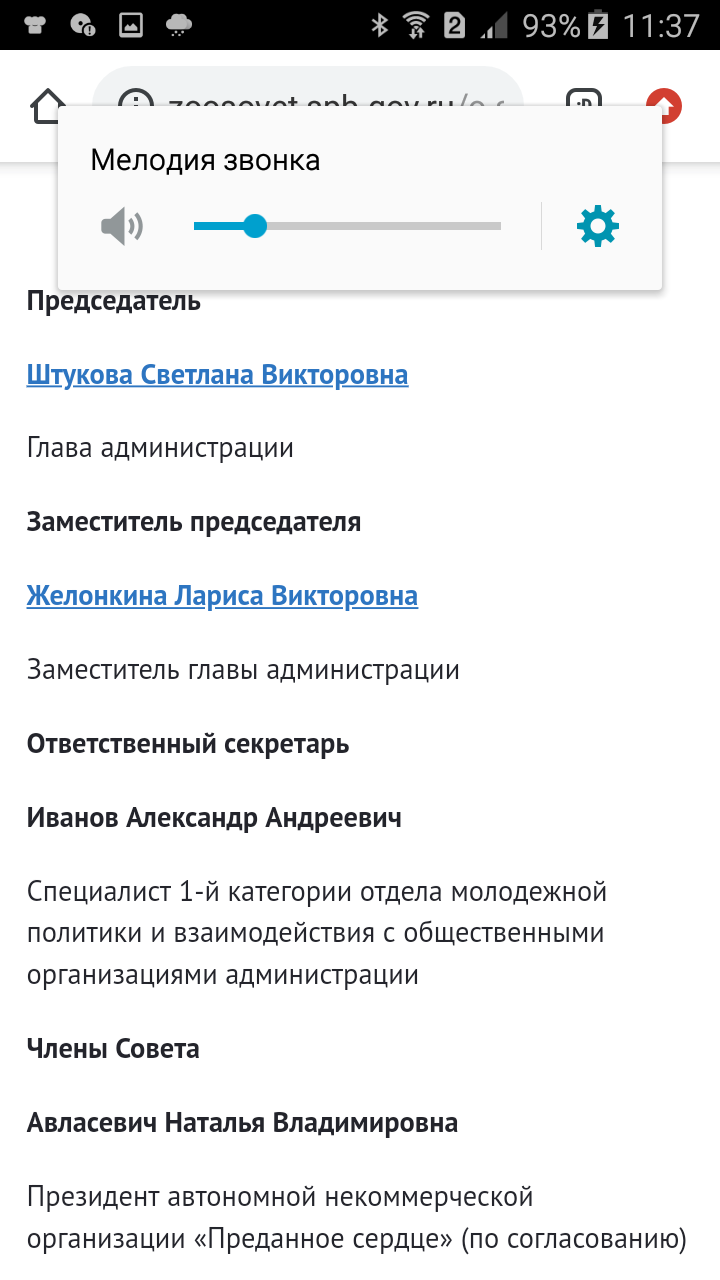Set ringtone volume on slider track

(347, 227)
